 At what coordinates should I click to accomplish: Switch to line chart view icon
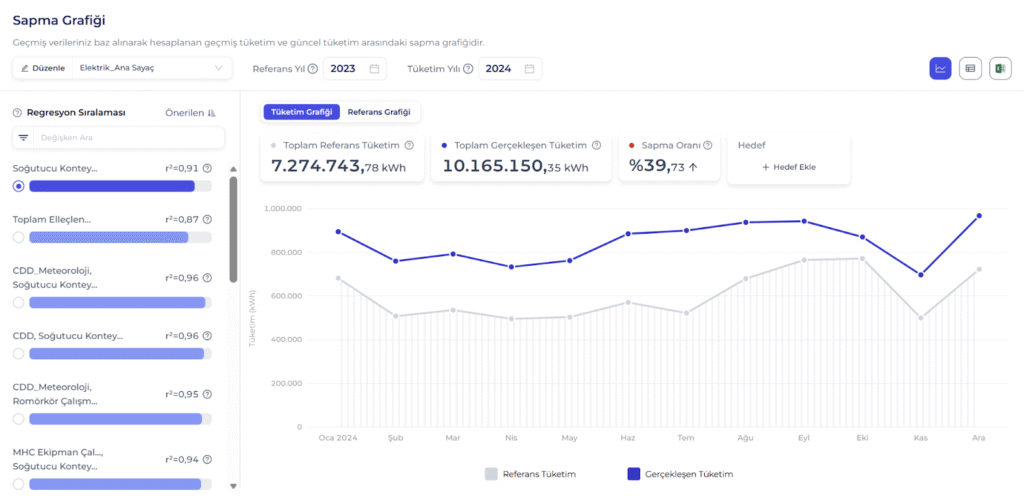[940, 68]
